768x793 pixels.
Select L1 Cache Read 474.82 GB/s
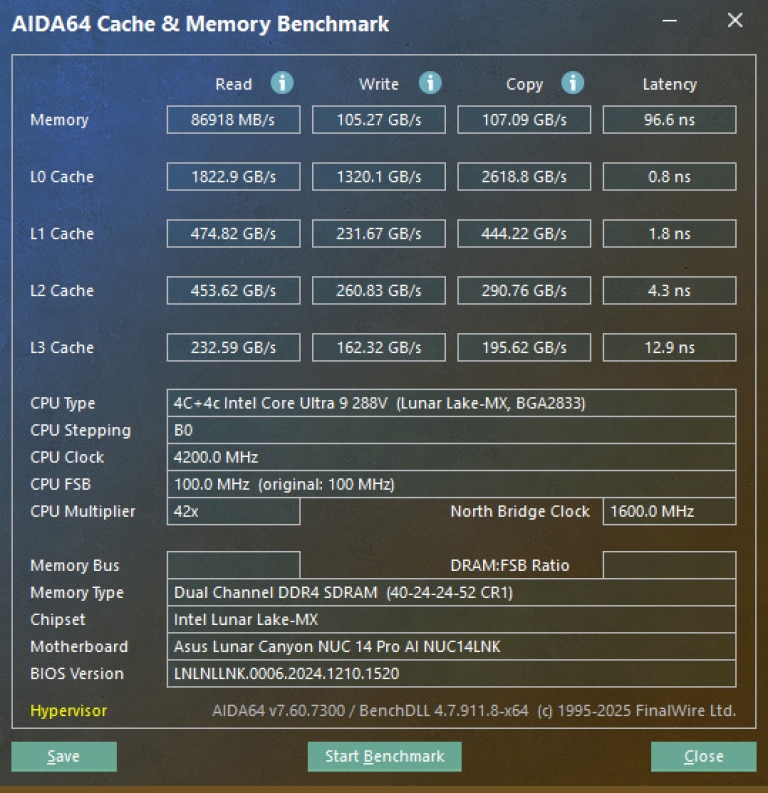233,234
